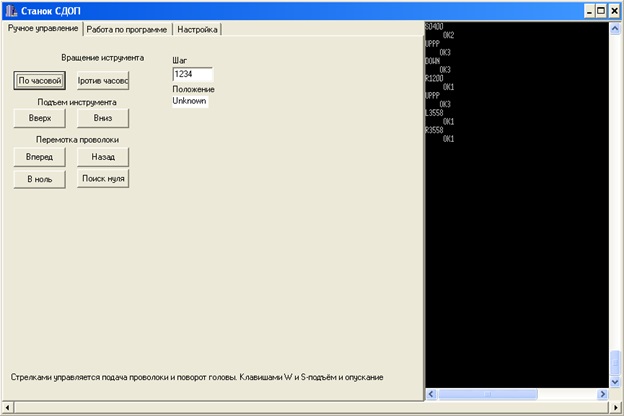Click the По часовой button
The width and height of the screenshot is (624, 416).
(39, 80)
